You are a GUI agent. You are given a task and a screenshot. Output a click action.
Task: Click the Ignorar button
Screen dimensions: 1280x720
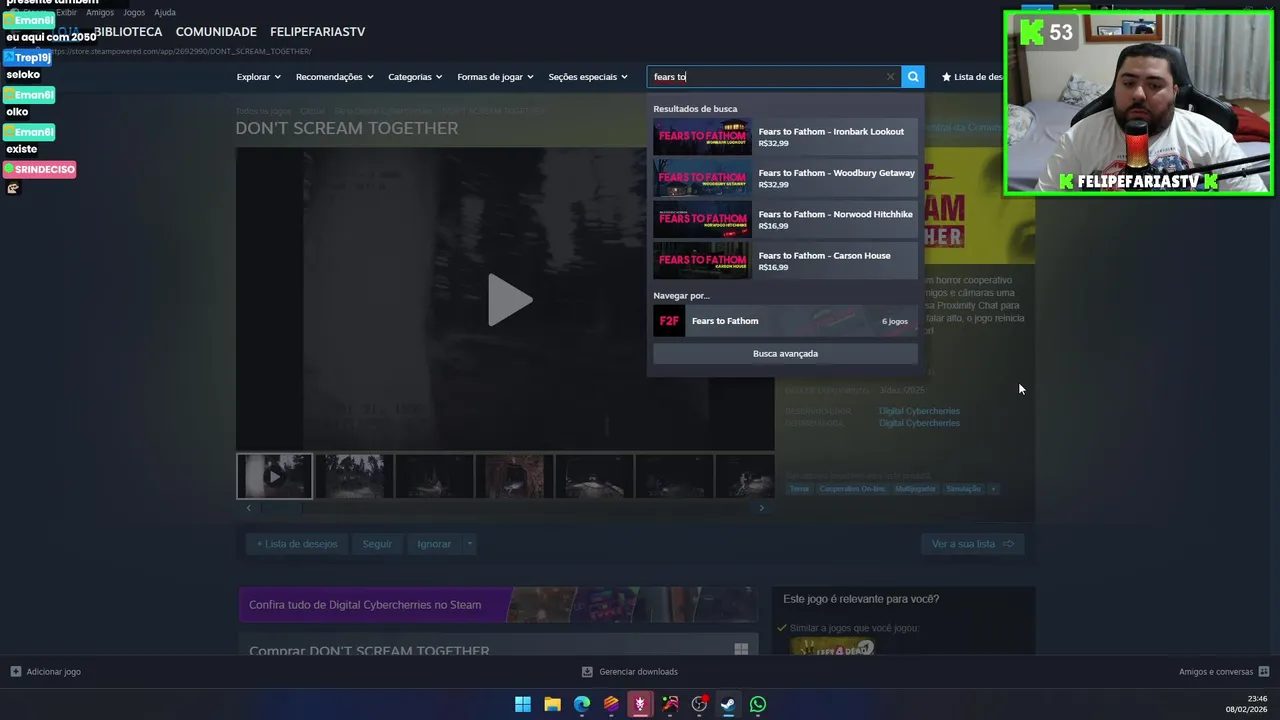(434, 544)
